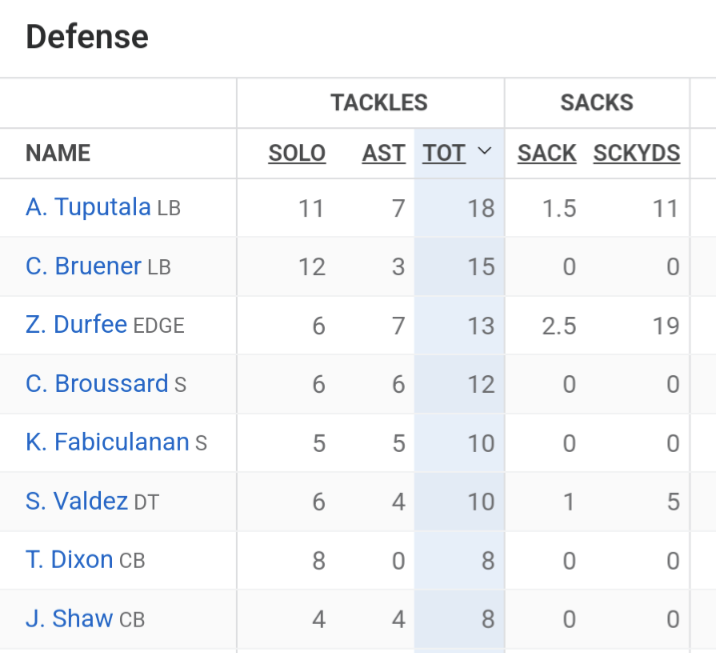Sort by AST column header
The width and height of the screenshot is (716, 653).
click(x=383, y=153)
